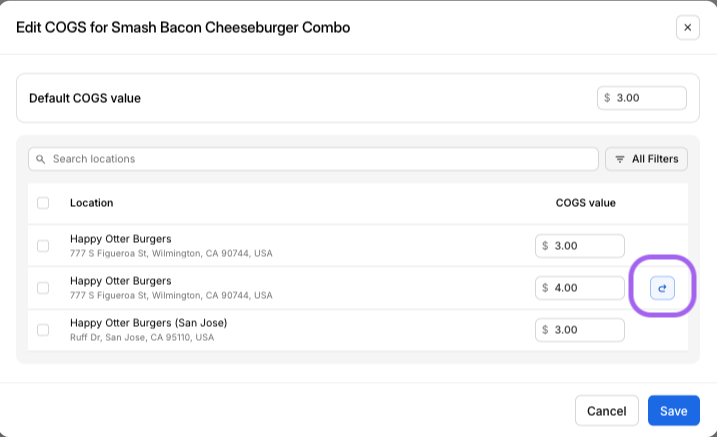Tick the Happy Otter Burgers (San Jose) checkbox

coord(43,330)
